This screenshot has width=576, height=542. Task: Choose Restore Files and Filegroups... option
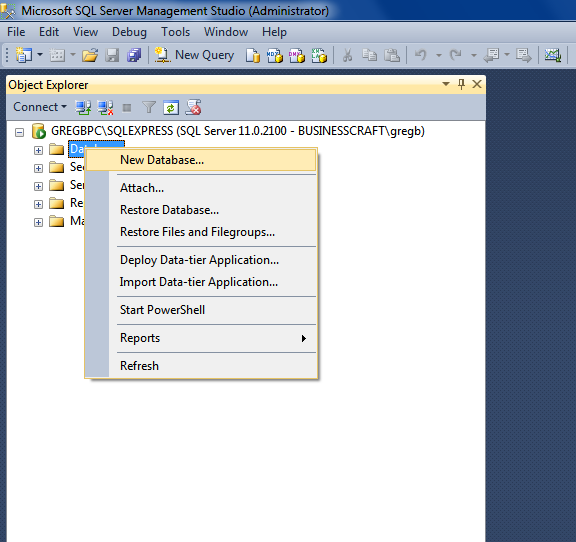click(x=201, y=232)
